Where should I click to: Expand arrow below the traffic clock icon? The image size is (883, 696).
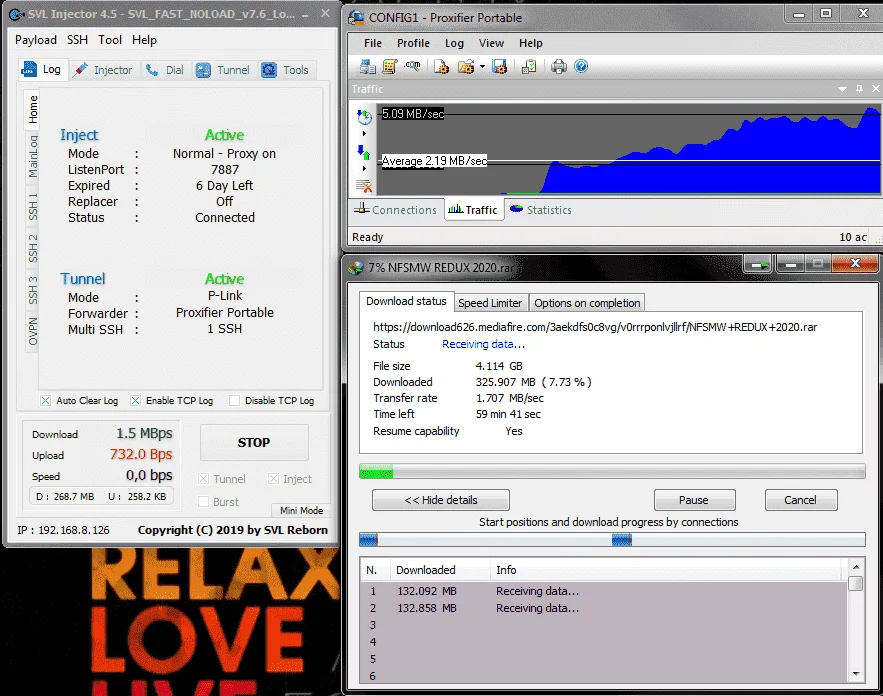(364, 133)
